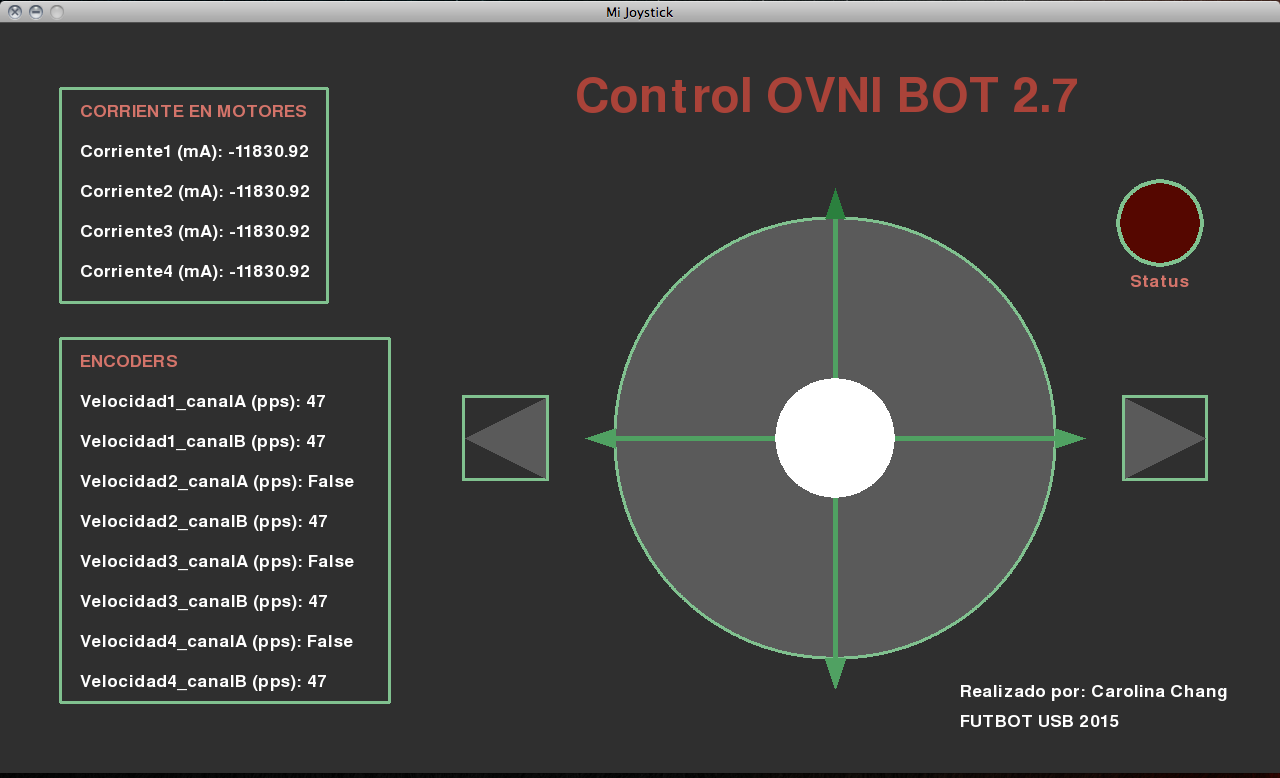Click the Control OVNI BOT 2.7 title
This screenshot has height=778, width=1280.
pos(827,97)
